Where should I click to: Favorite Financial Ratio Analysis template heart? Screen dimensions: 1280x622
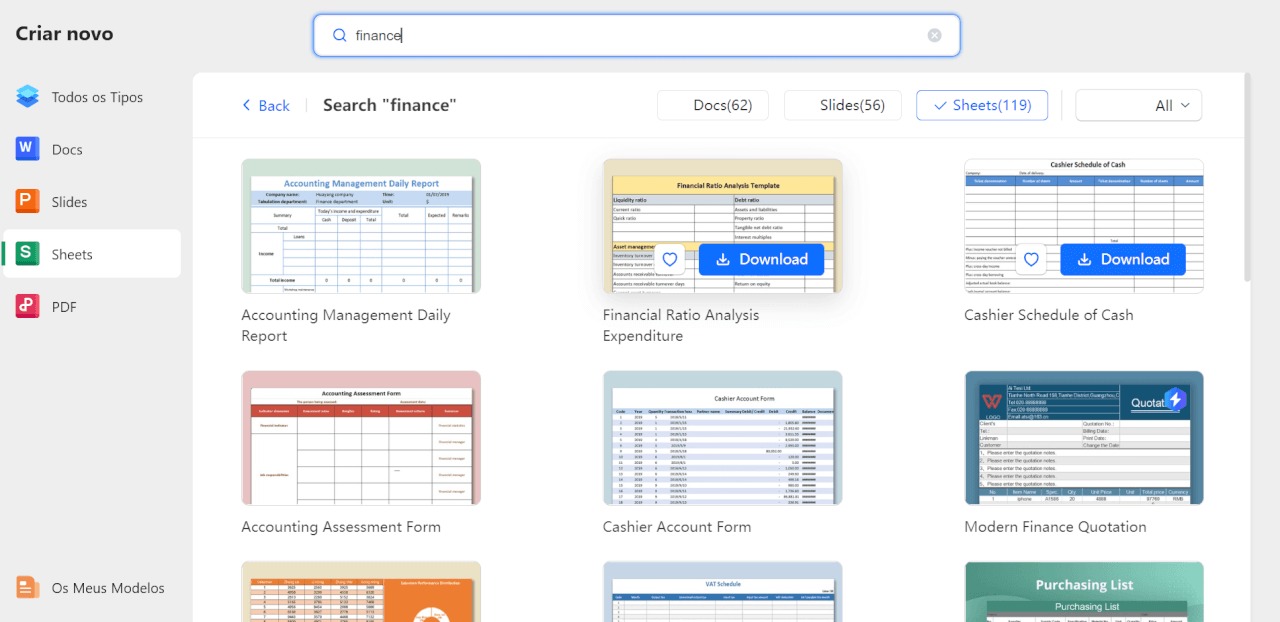click(x=670, y=260)
